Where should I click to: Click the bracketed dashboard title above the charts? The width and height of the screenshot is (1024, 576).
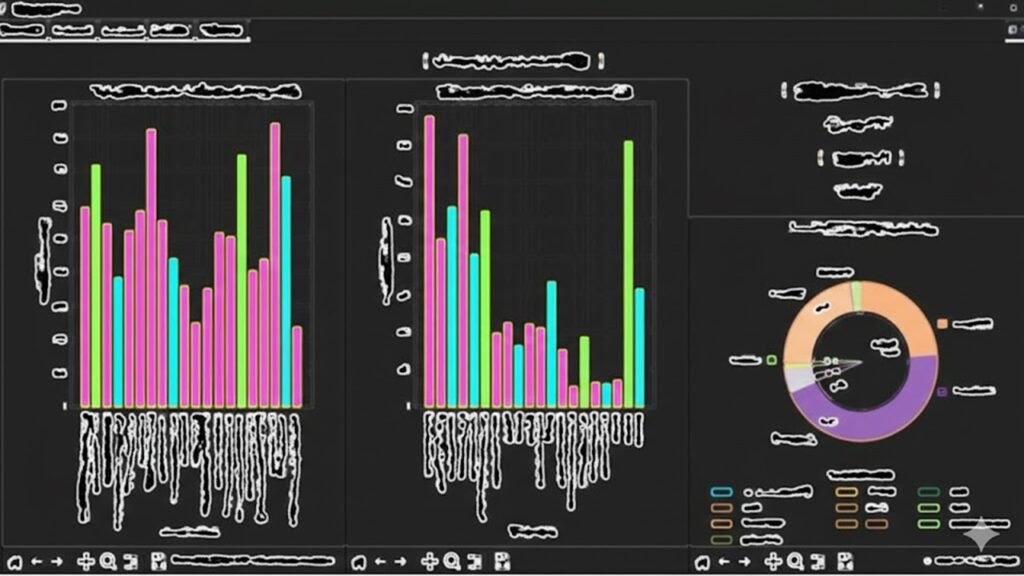(506, 62)
